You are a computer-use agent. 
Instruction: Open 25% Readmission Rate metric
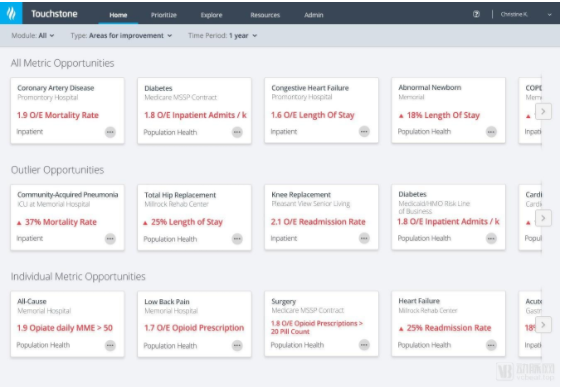(445, 328)
